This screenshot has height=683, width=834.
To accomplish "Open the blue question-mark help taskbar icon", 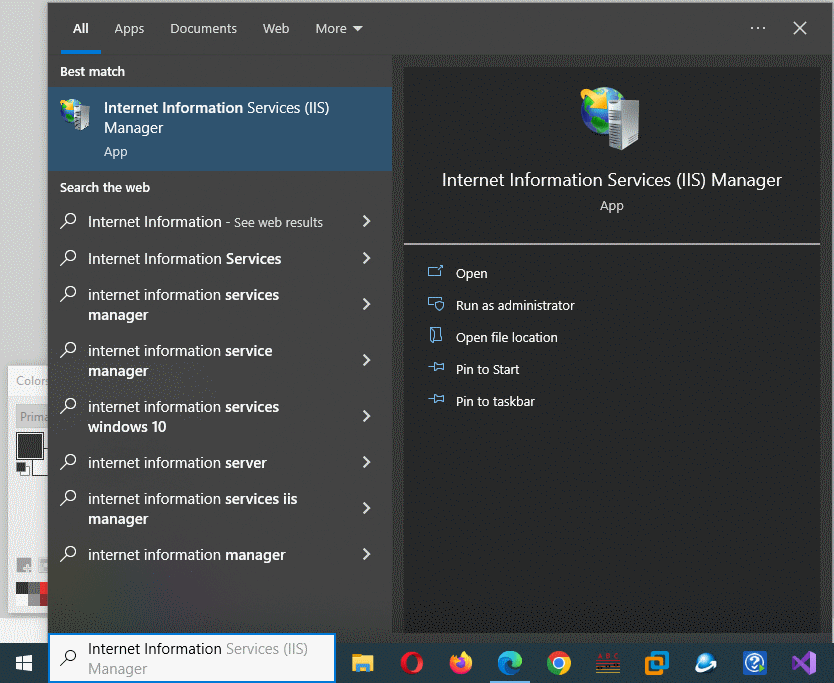I will [x=755, y=663].
